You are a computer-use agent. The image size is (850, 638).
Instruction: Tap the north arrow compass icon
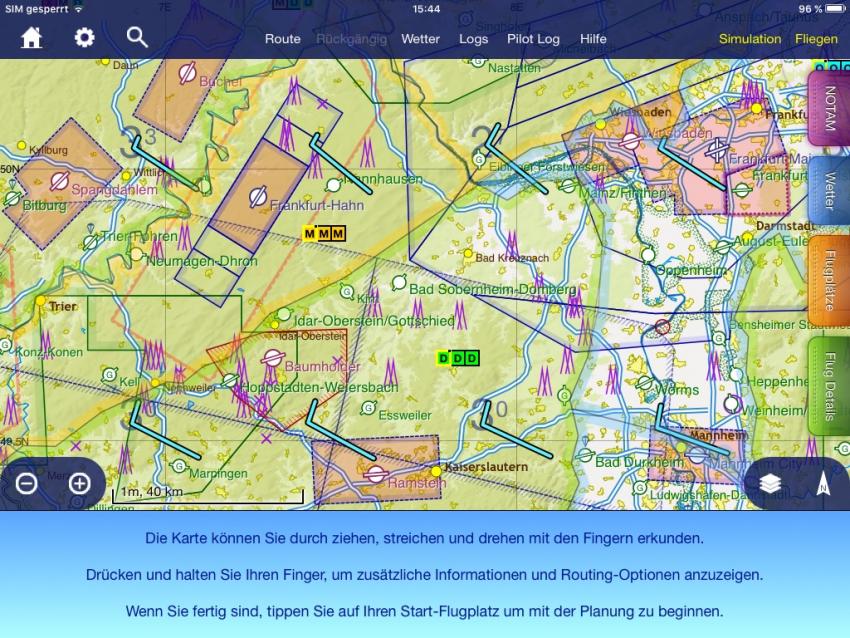[x=823, y=484]
